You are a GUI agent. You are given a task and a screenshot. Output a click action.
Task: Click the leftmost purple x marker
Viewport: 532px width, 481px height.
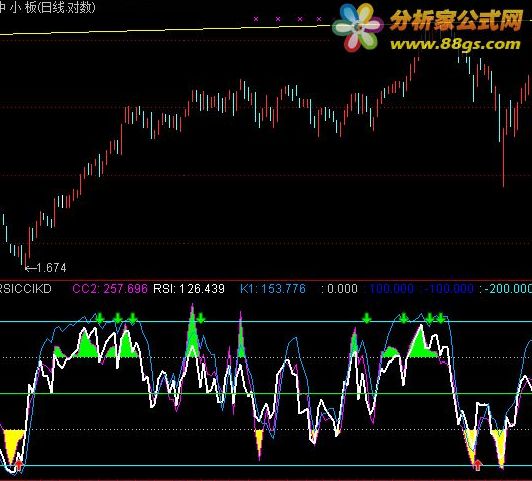click(x=256, y=19)
